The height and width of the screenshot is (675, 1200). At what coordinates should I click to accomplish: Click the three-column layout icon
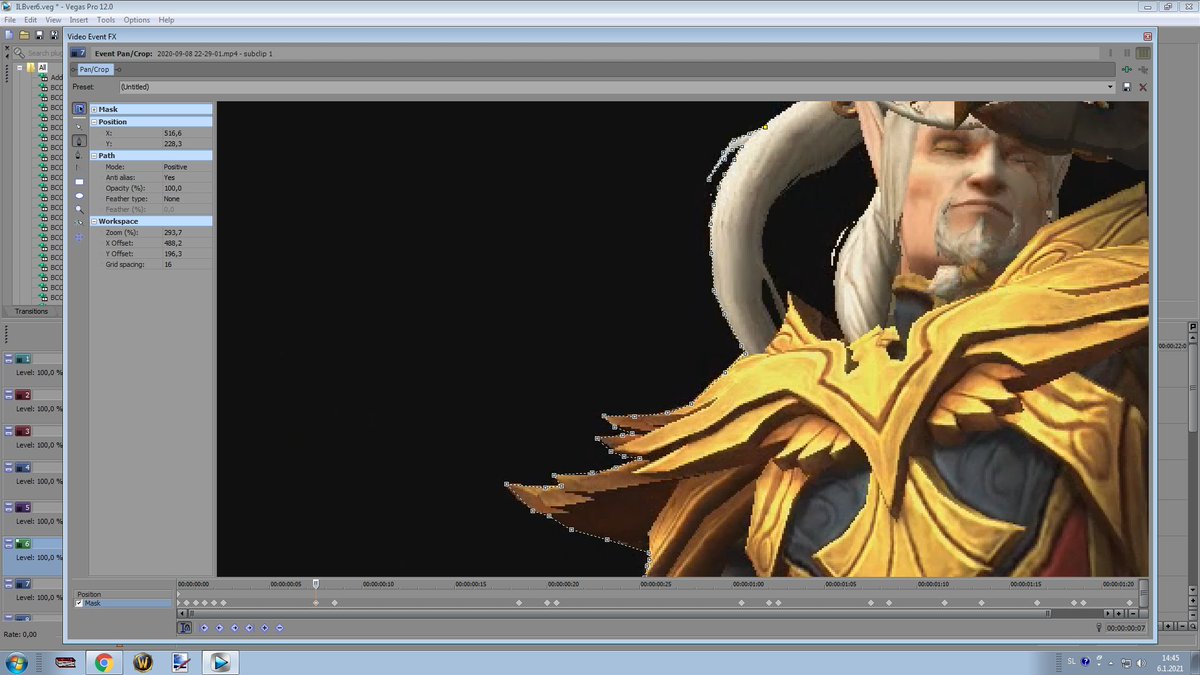click(1143, 53)
